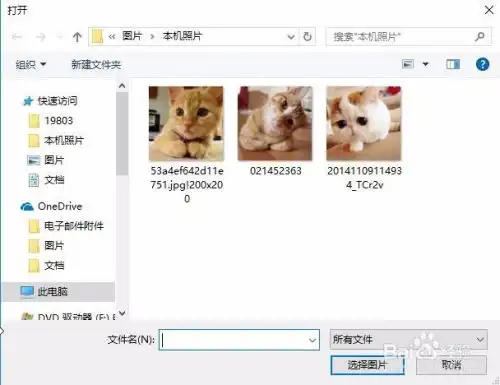The width and height of the screenshot is (500, 385).
Task: Click the 20141109114934_TCr2v file name text
Action: (364, 178)
